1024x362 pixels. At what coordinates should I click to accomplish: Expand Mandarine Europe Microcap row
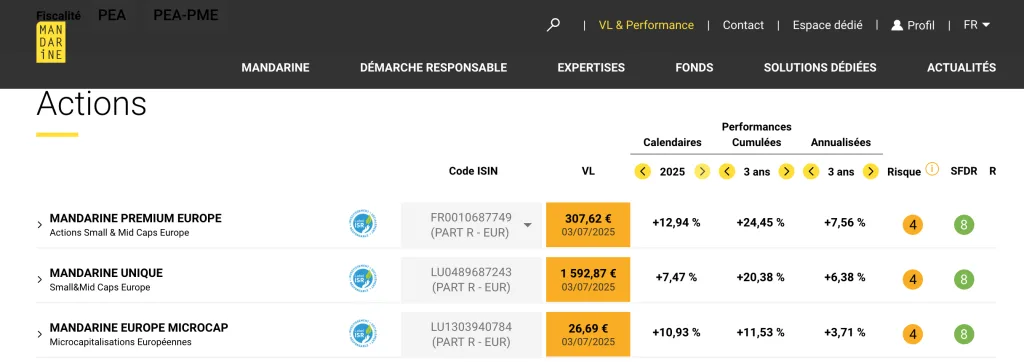click(x=40, y=335)
